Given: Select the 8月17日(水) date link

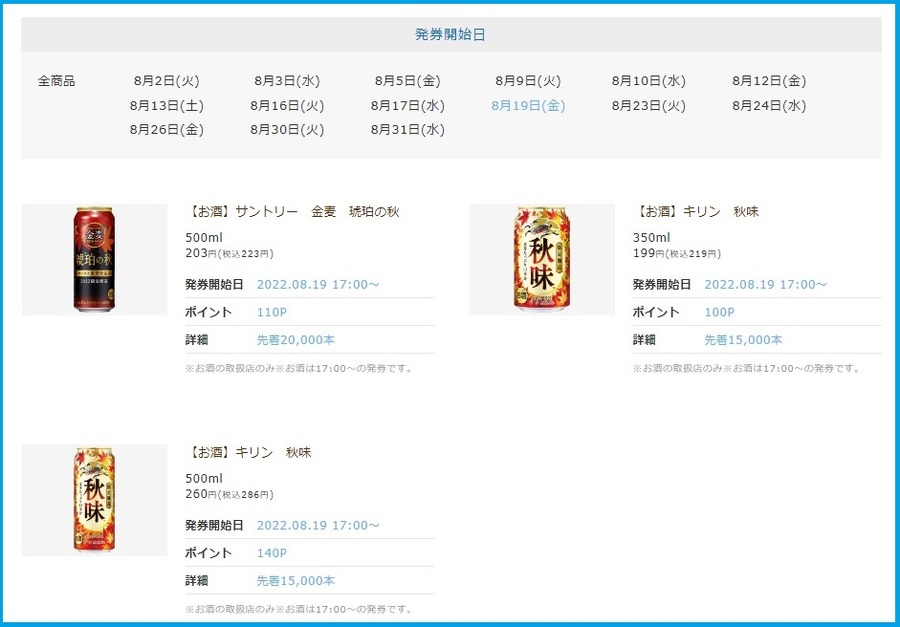Looking at the screenshot, I should click(x=408, y=106).
